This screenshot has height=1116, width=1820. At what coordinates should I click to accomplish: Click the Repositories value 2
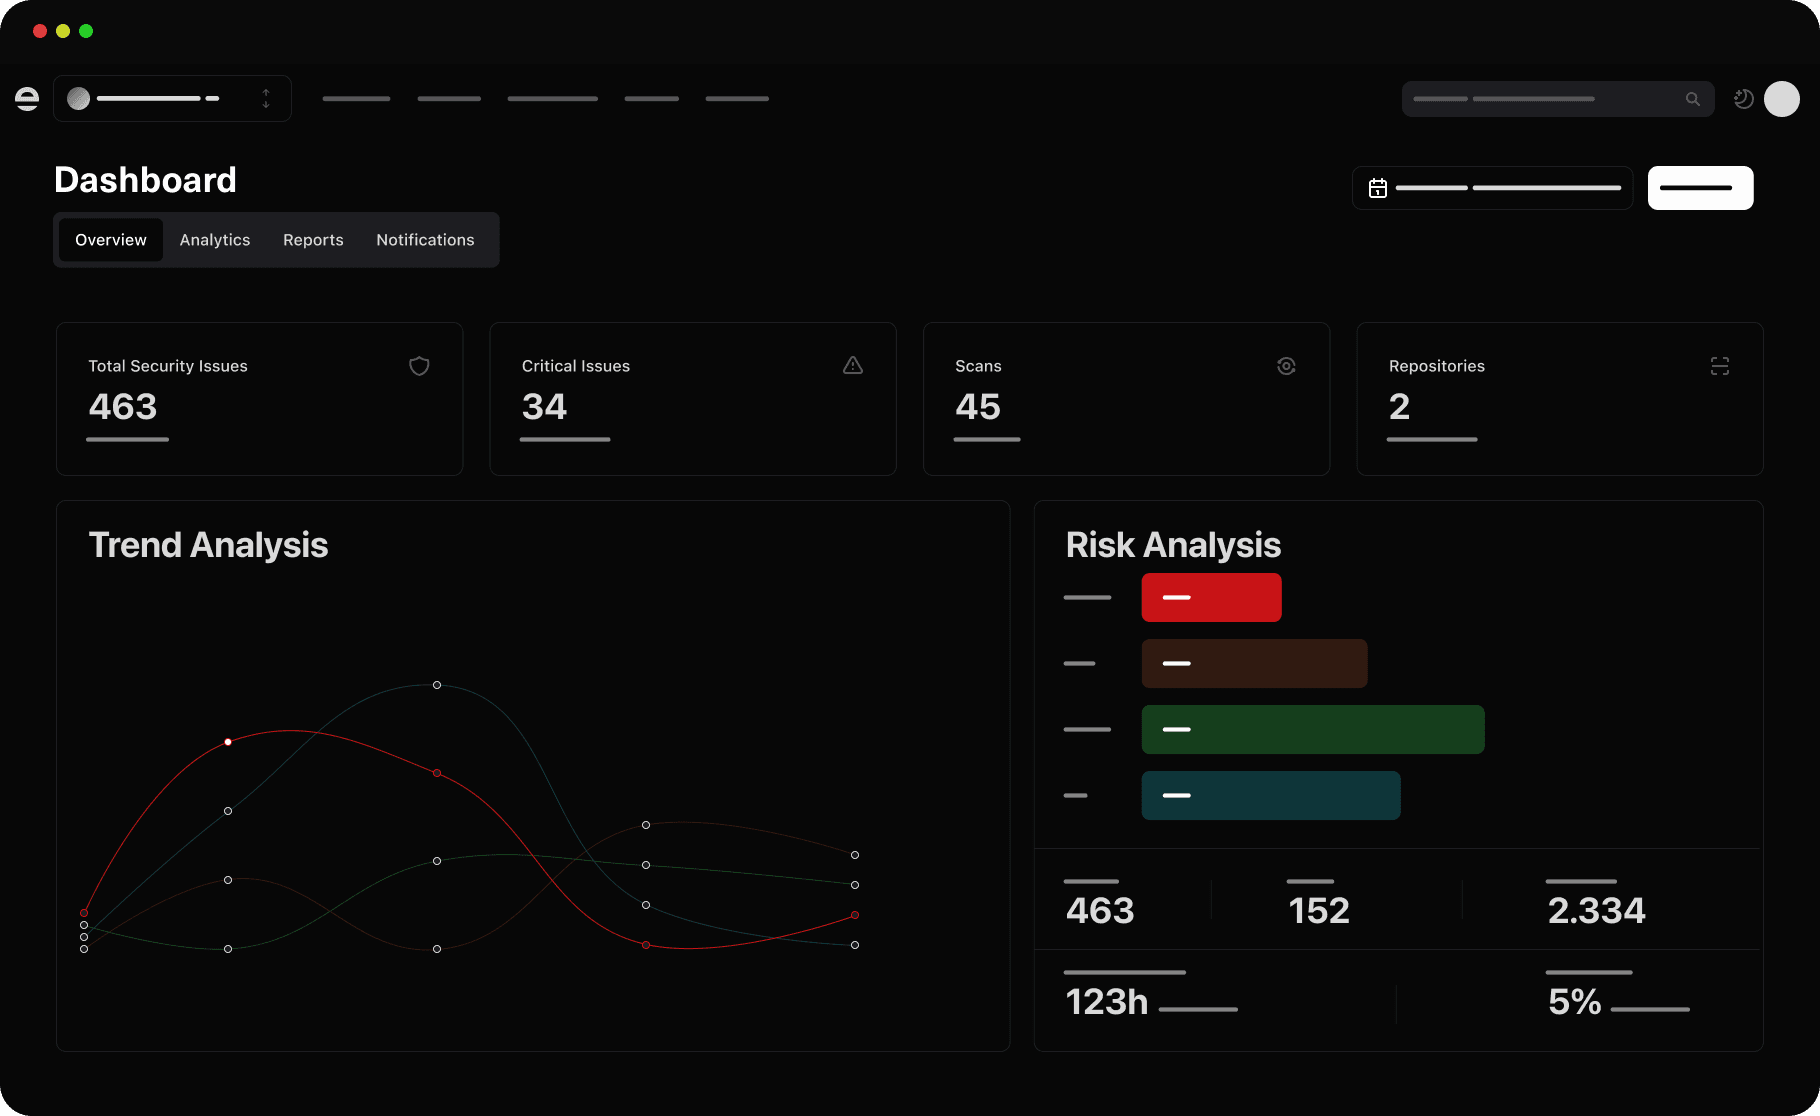tap(1399, 407)
